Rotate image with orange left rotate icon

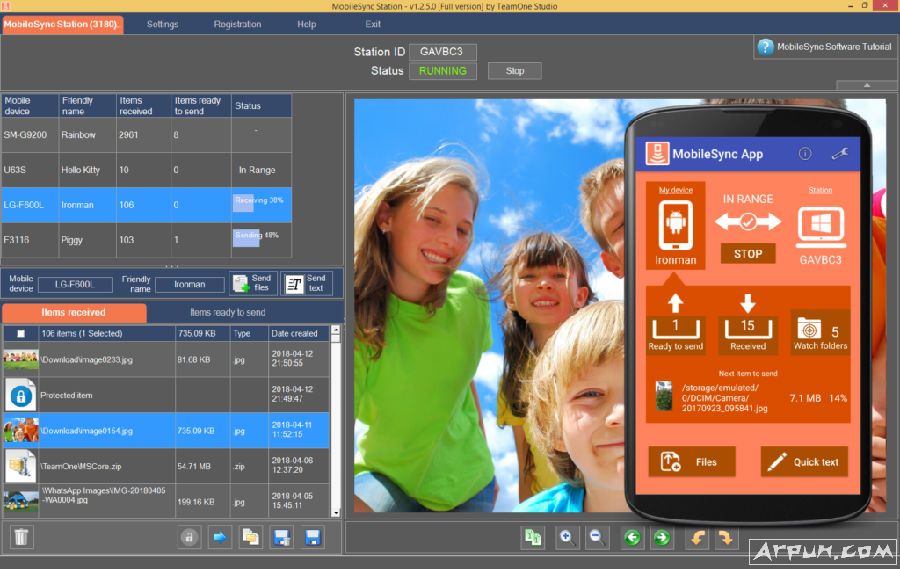coord(696,537)
